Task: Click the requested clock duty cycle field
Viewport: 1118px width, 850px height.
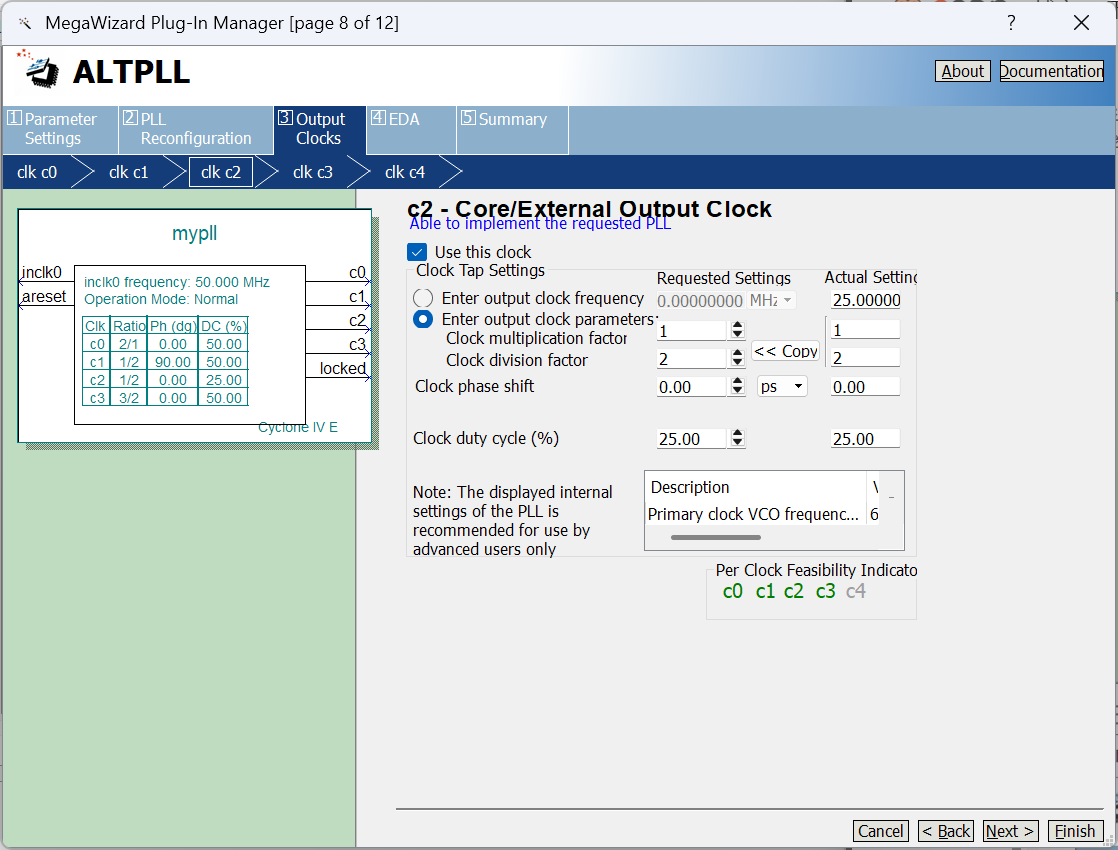Action: pos(692,439)
